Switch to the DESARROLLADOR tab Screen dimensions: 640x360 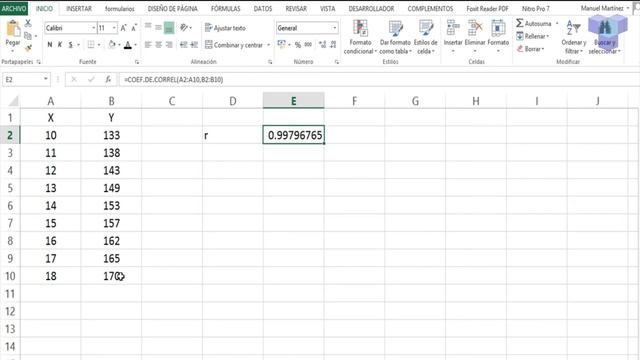click(371, 8)
